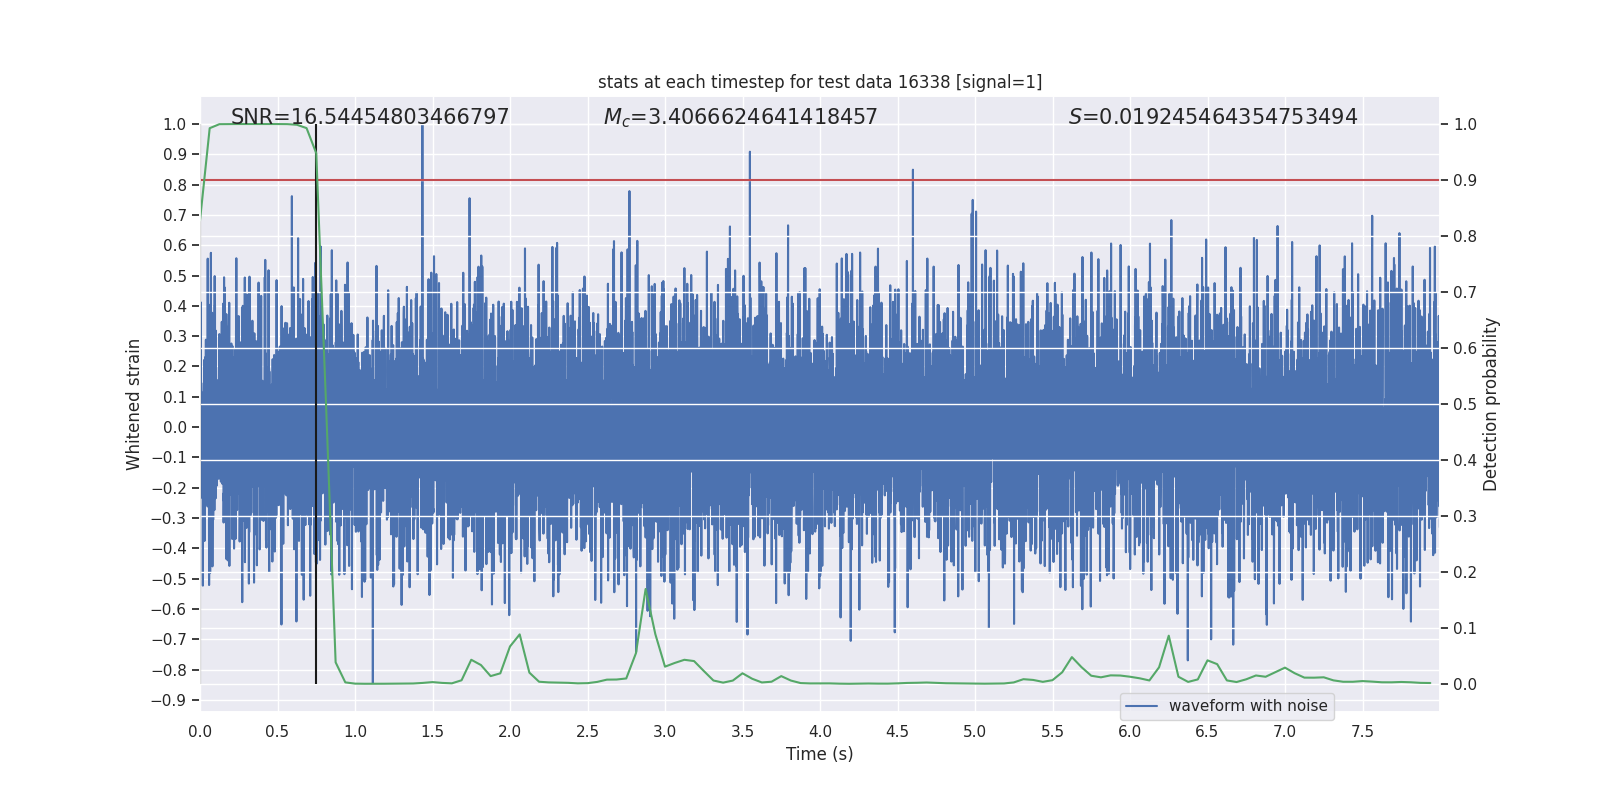Click the tall blue spike near 3.5 seconds

click(749, 153)
